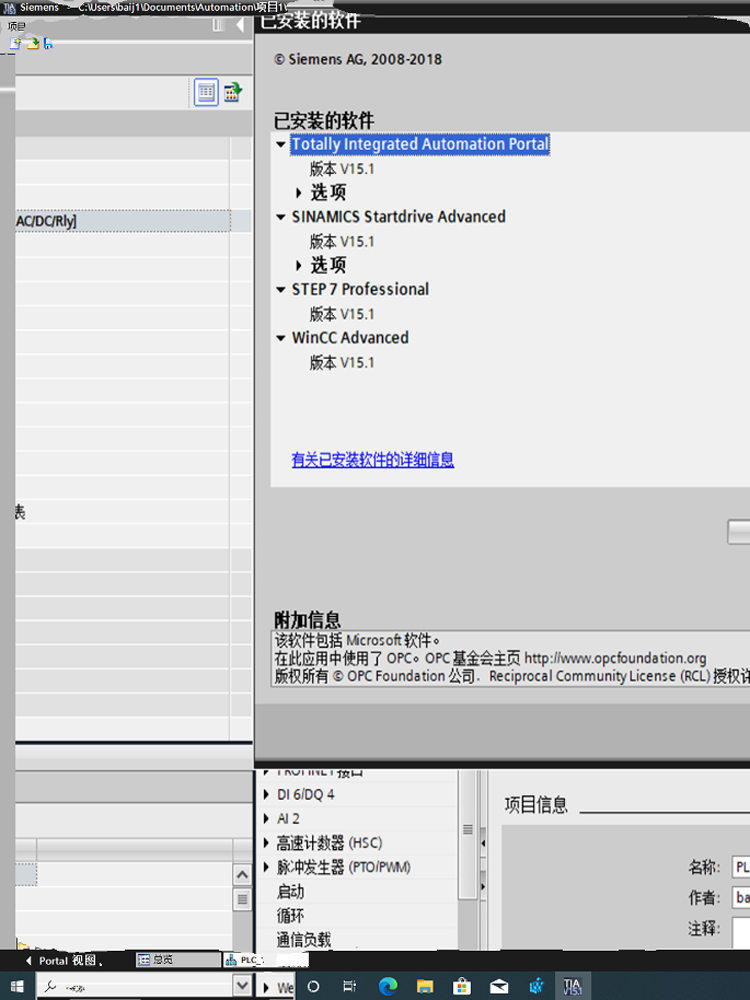Click the open project folder icon

tap(32, 43)
